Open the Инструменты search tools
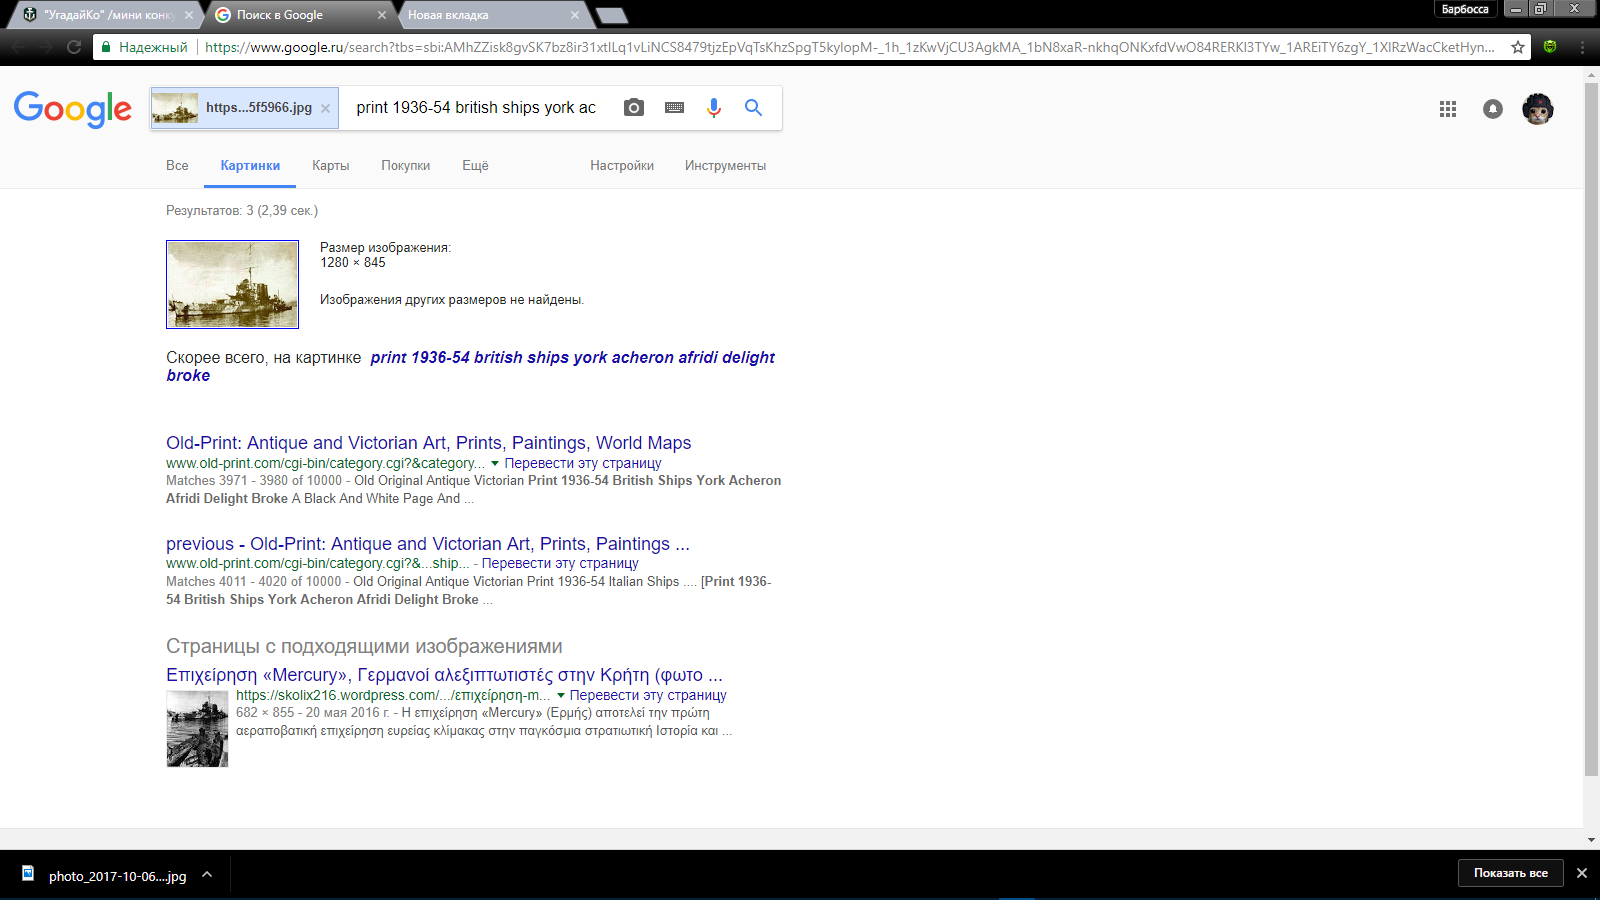This screenshot has height=900, width=1600. click(x=725, y=166)
